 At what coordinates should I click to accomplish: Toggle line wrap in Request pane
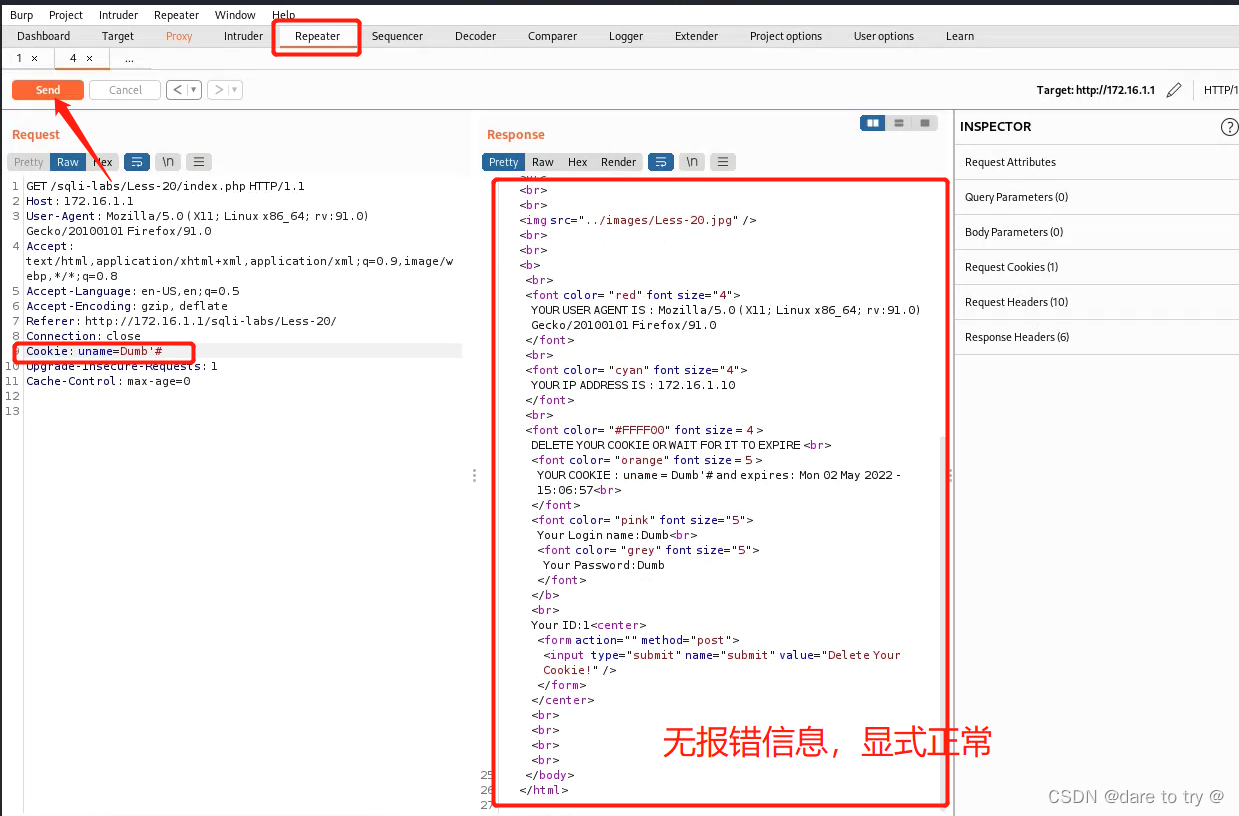pyautogui.click(x=137, y=162)
